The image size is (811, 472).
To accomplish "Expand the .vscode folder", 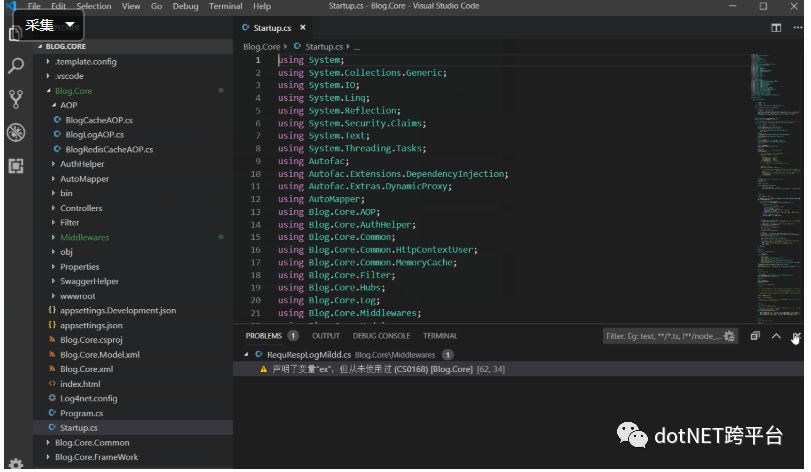I will click(x=48, y=76).
